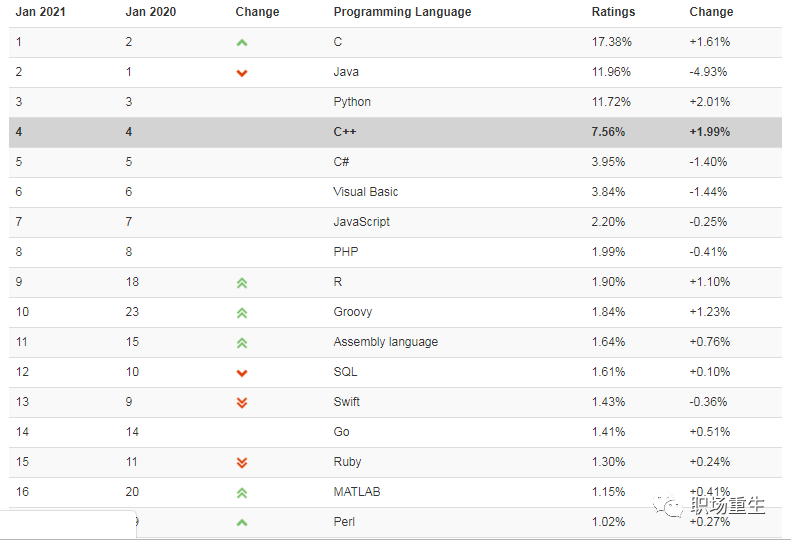Click the double red down arrow for Ruby
Viewport: 791px width, 540px height.
click(242, 463)
